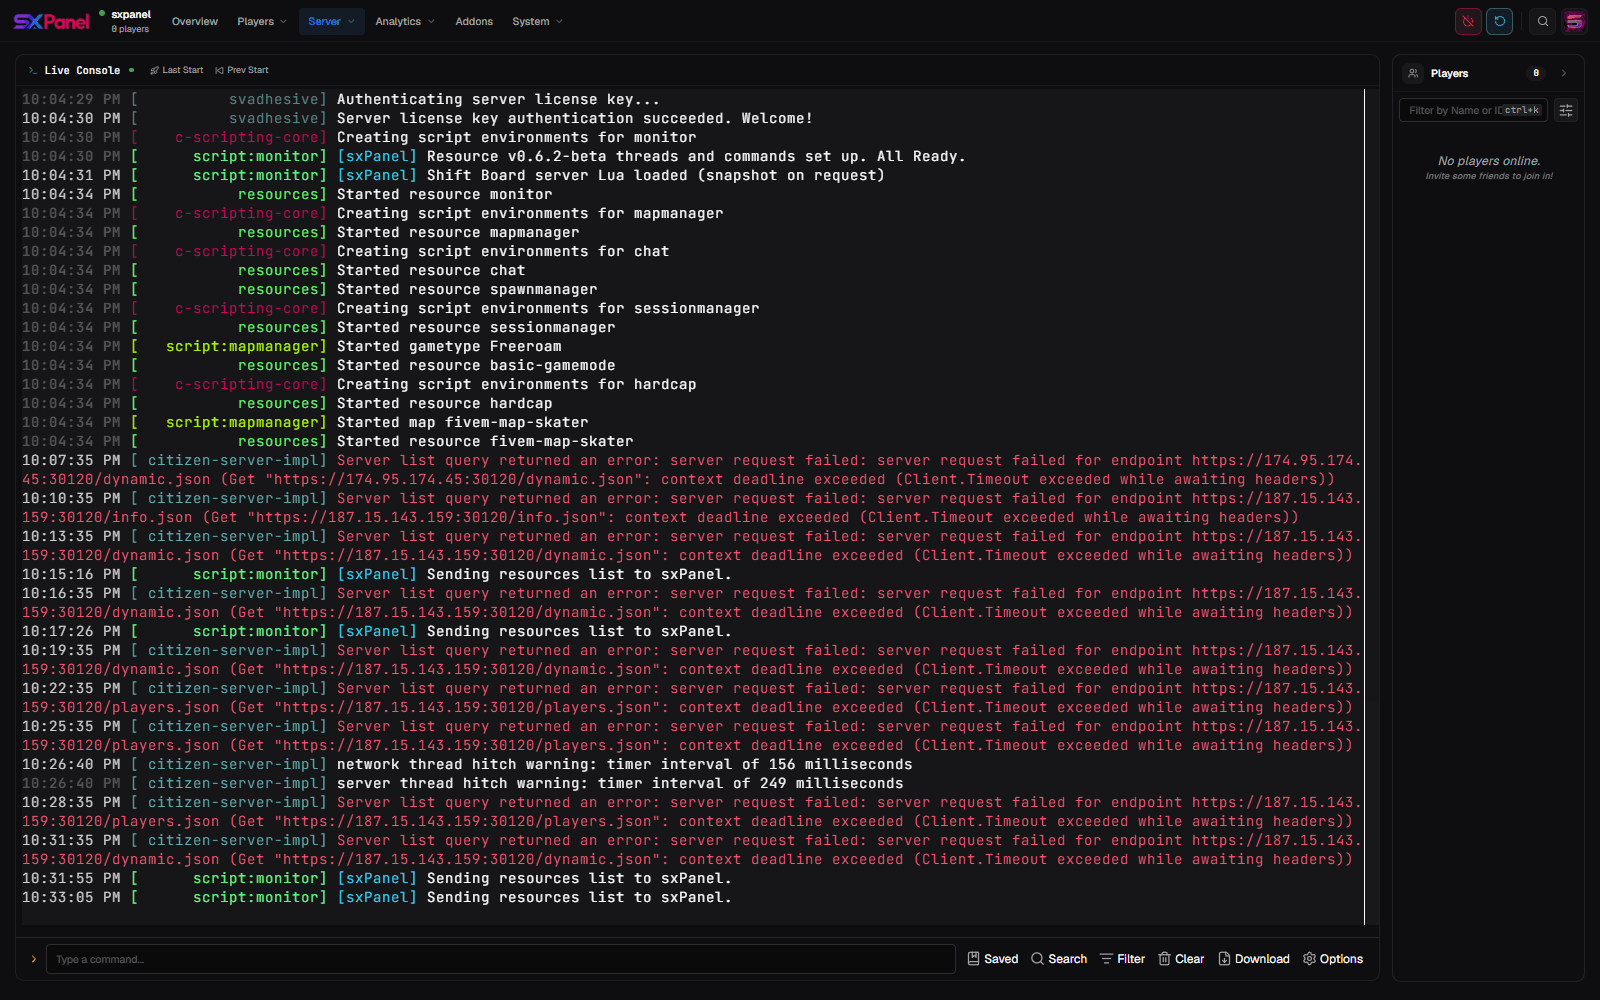Screen dimensions: 1600x1000
Task: Jump to Last Start in console
Action: tap(176, 70)
